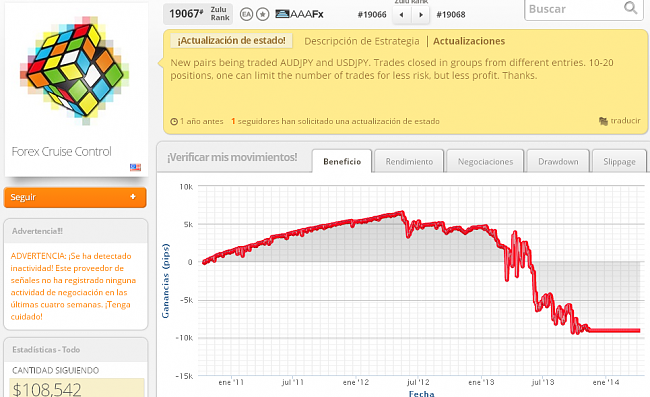The height and width of the screenshot is (397, 650).
Task: Click the CANTIDAD SIGUIENDO label
Action: tap(56, 370)
